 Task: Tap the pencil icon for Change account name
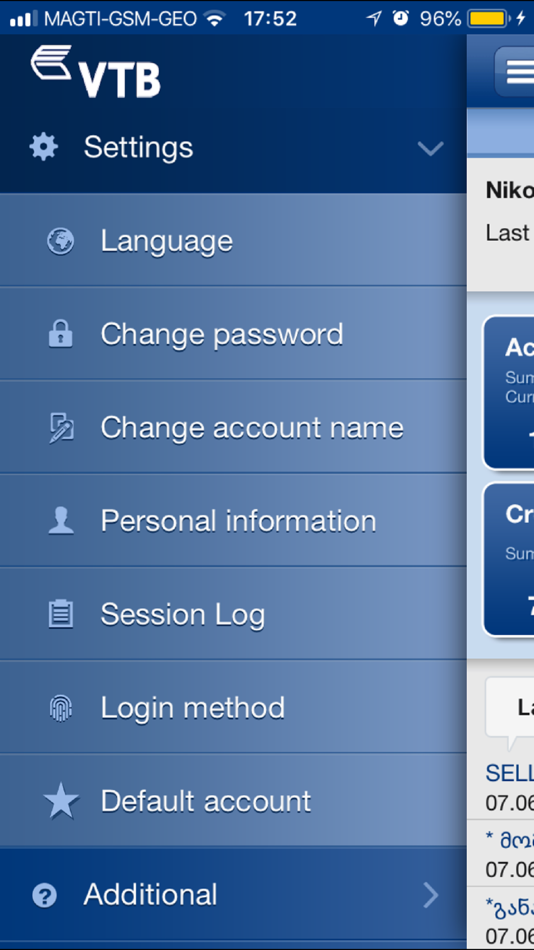[61, 428]
